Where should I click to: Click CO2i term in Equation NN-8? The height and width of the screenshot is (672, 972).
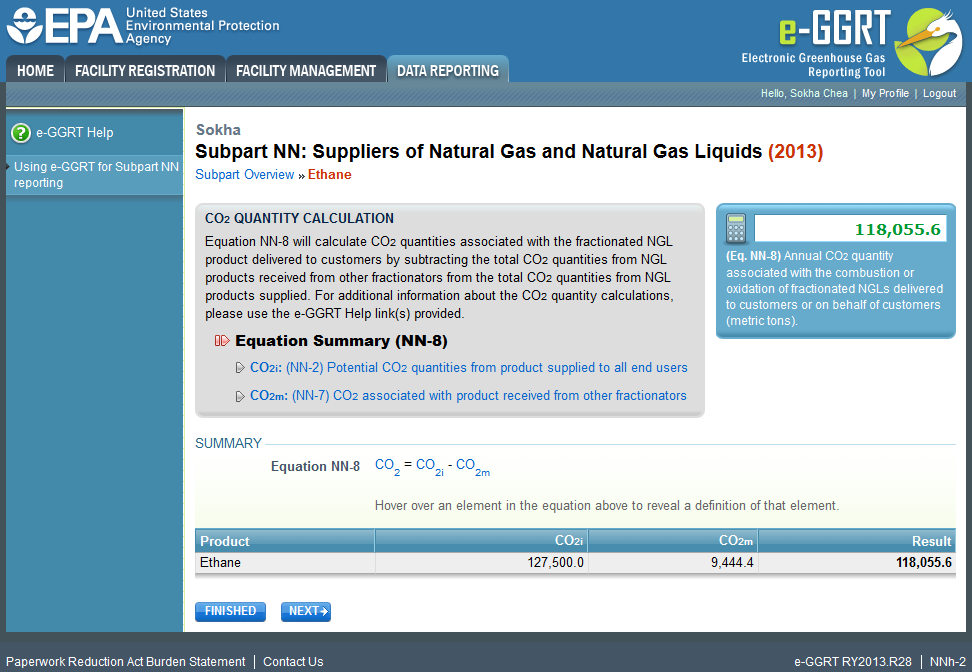coord(430,466)
